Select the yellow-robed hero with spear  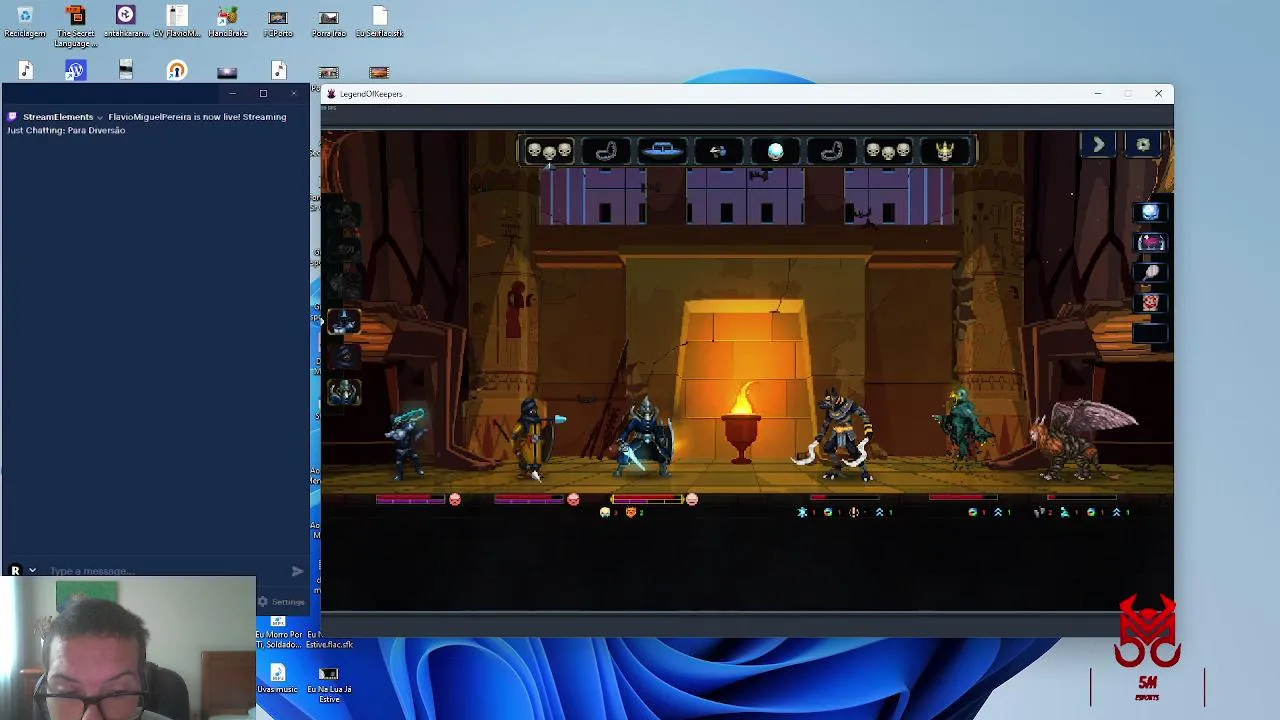pos(533,438)
